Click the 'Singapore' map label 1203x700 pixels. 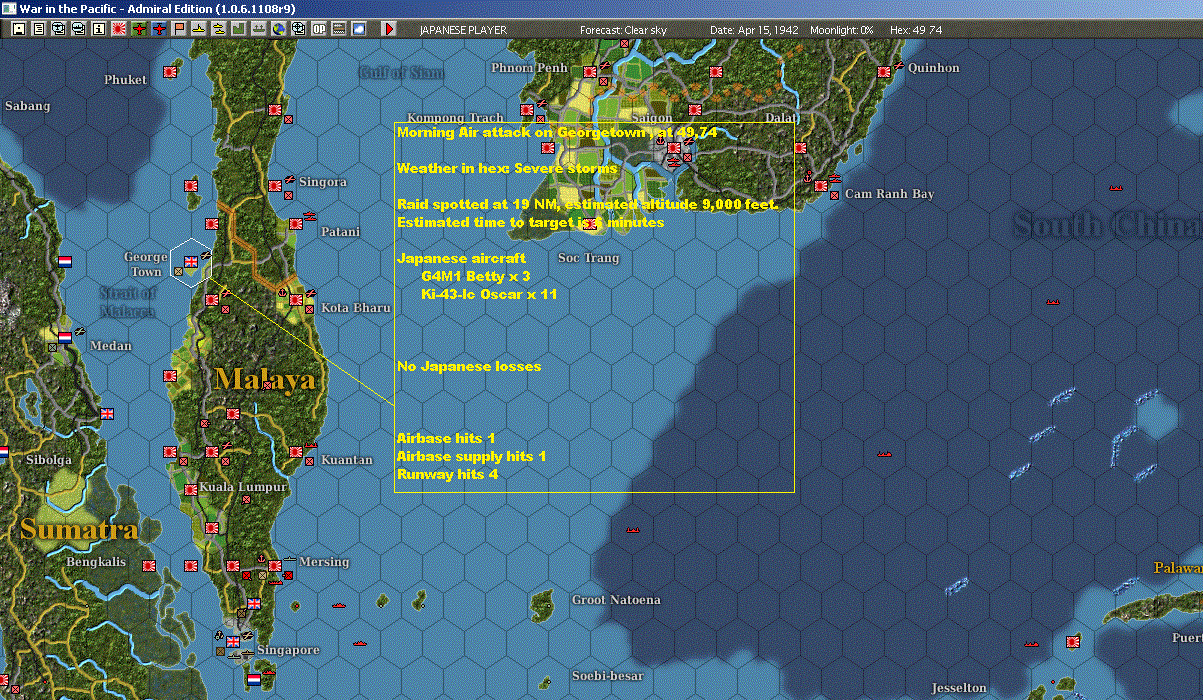(x=288, y=650)
